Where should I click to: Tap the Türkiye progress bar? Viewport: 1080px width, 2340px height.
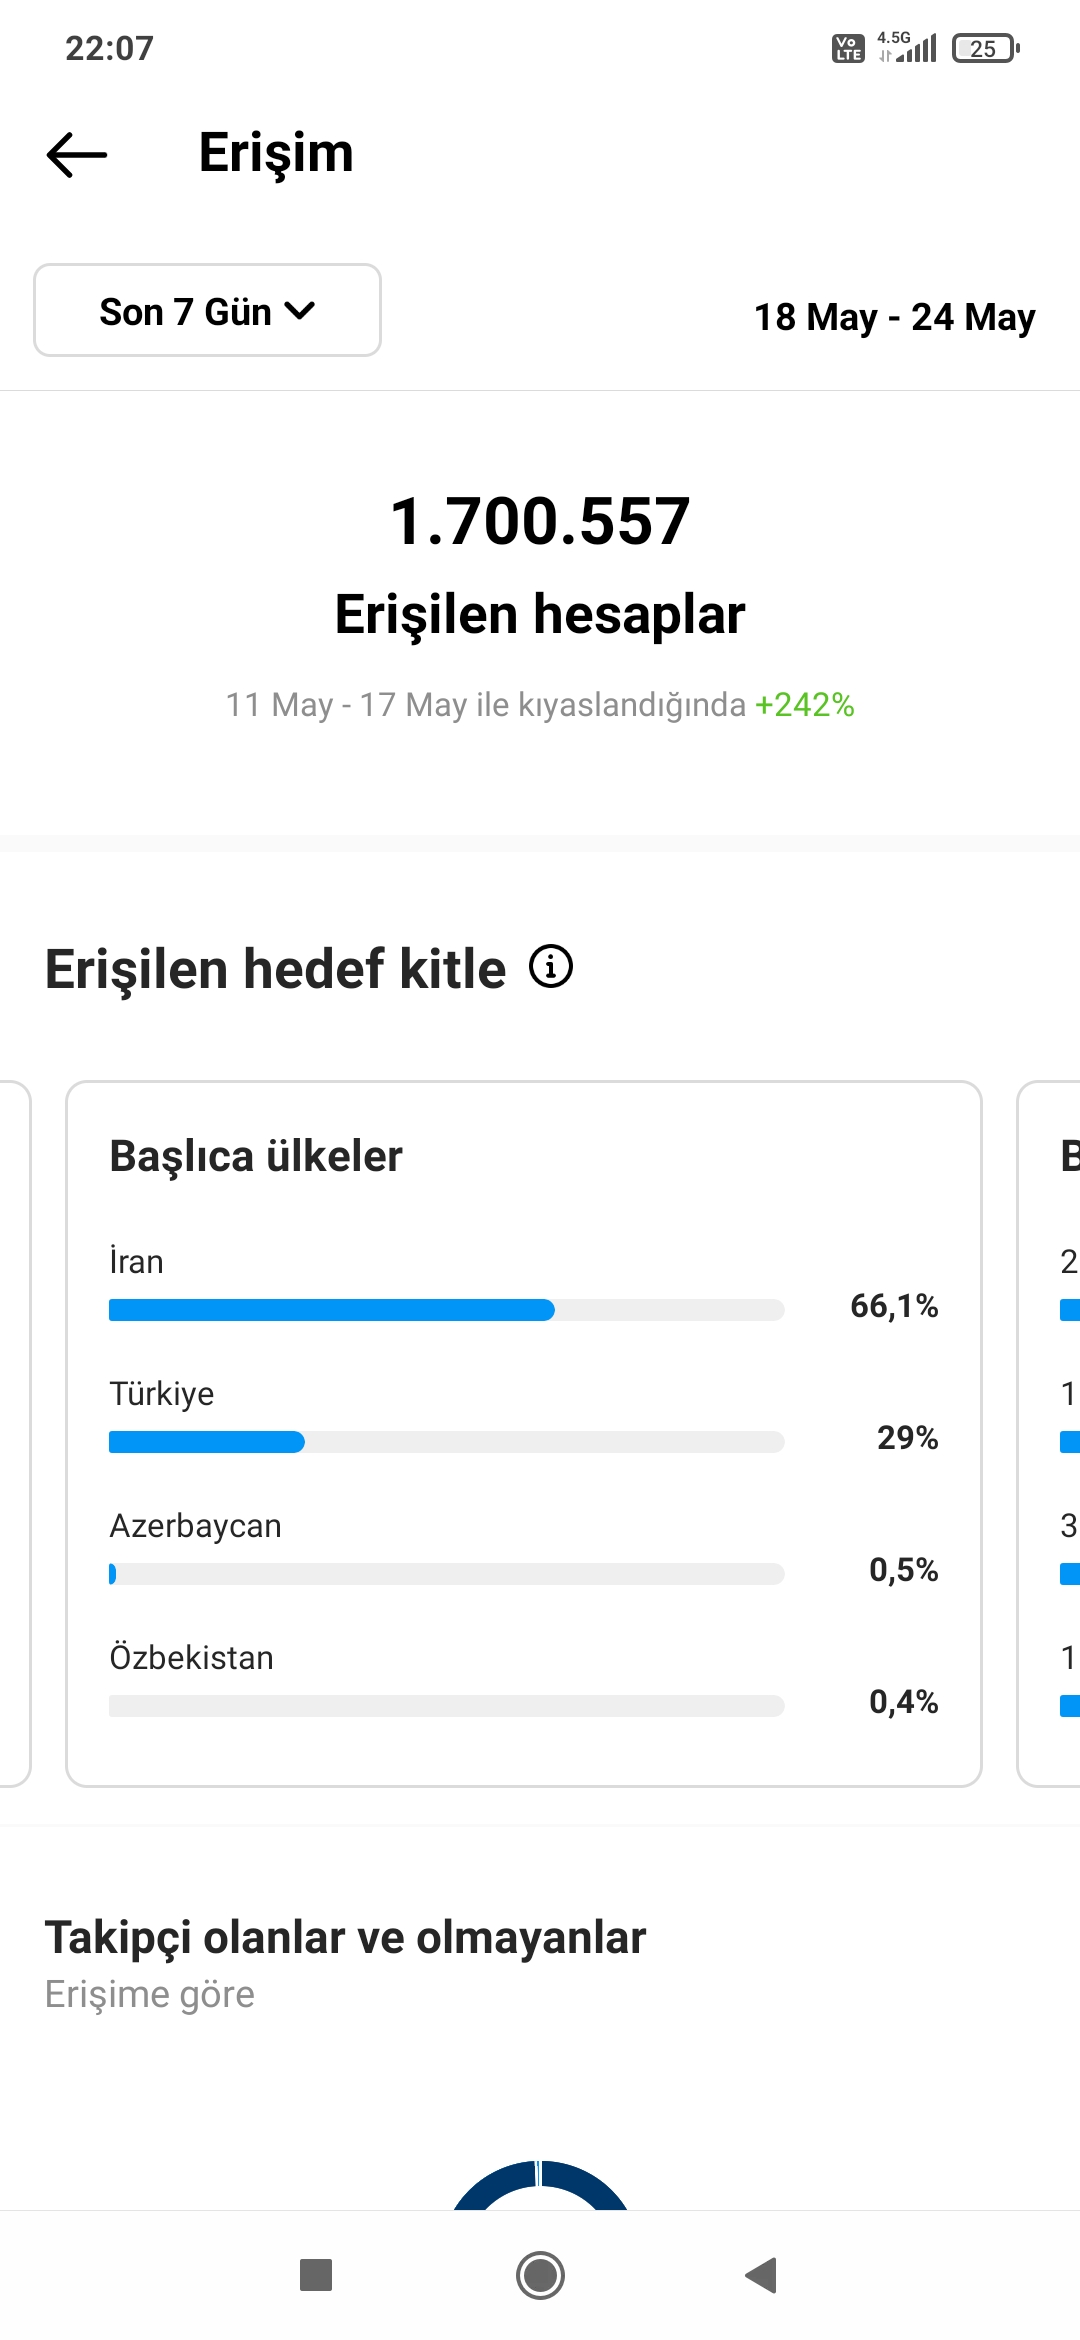(x=446, y=1442)
